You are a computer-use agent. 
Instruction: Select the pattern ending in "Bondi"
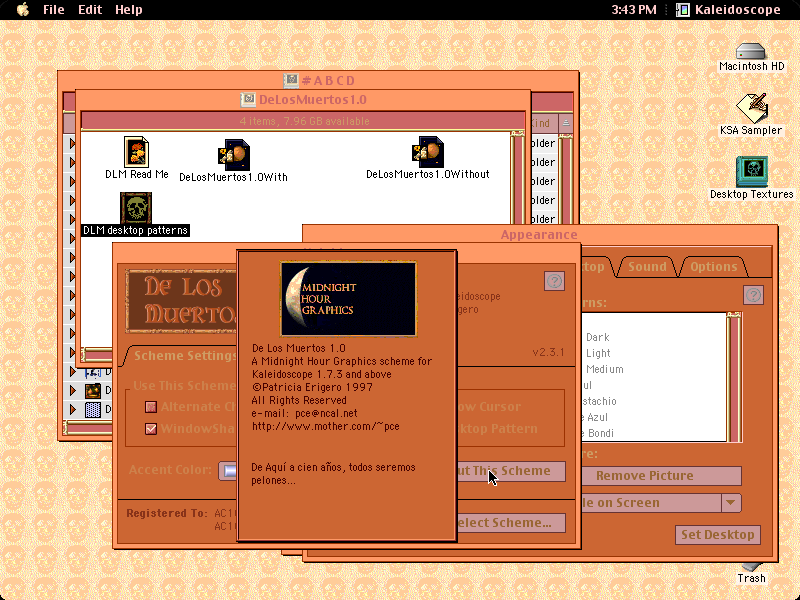tap(598, 433)
